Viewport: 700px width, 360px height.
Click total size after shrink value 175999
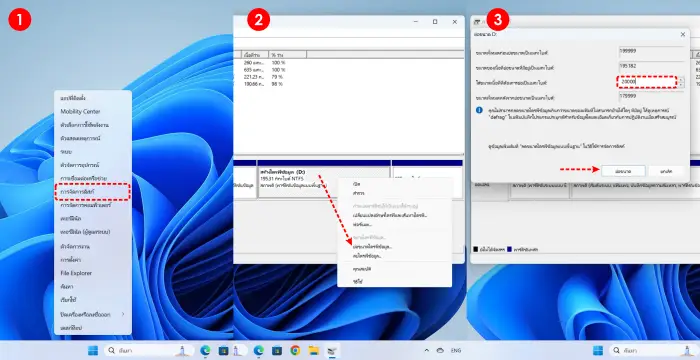[x=650, y=96]
